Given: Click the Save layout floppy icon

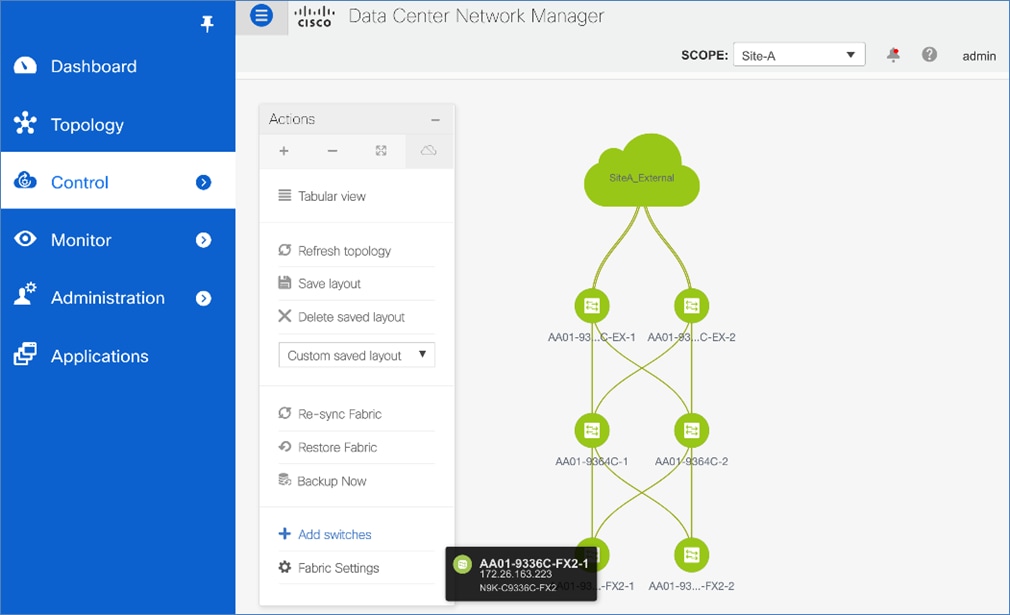Looking at the screenshot, I should pos(284,282).
